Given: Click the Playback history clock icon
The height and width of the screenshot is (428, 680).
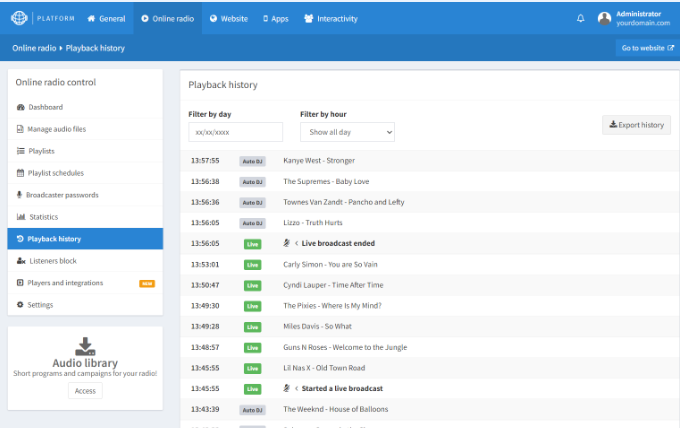Looking at the screenshot, I should pos(20,239).
